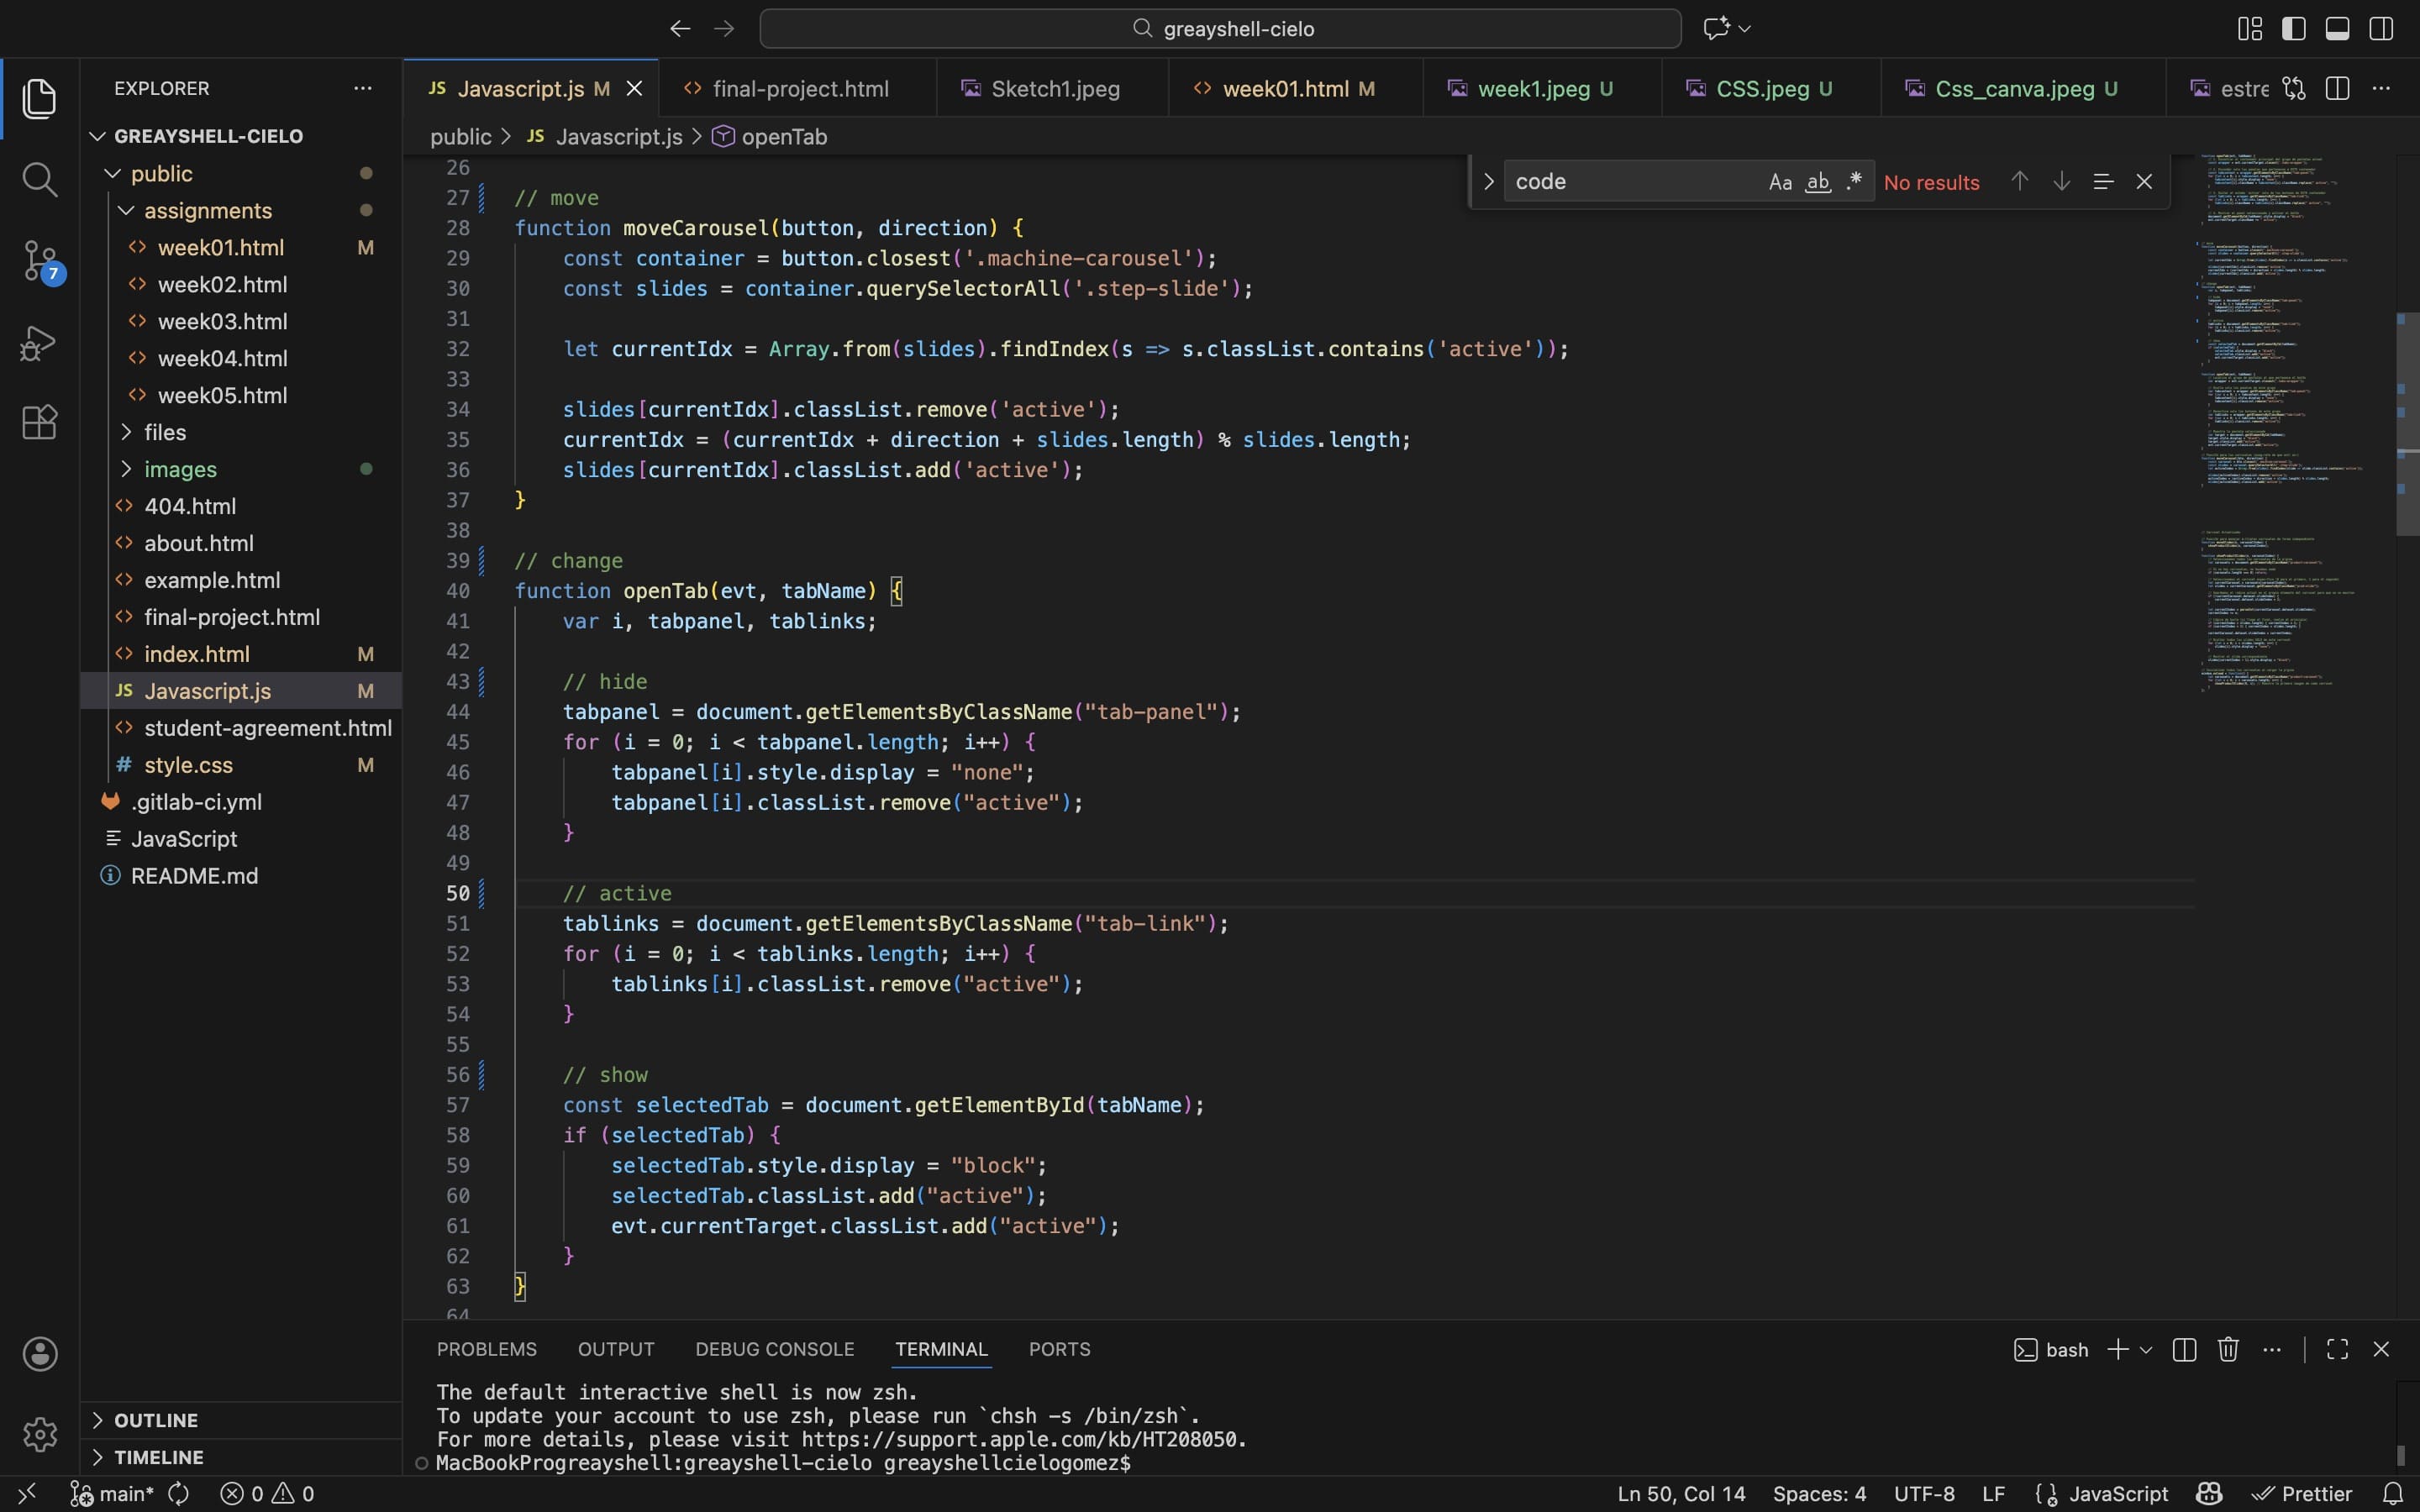2420x1512 pixels.
Task: Open the new terminal launch profile dropdown
Action: pos(2146,1349)
